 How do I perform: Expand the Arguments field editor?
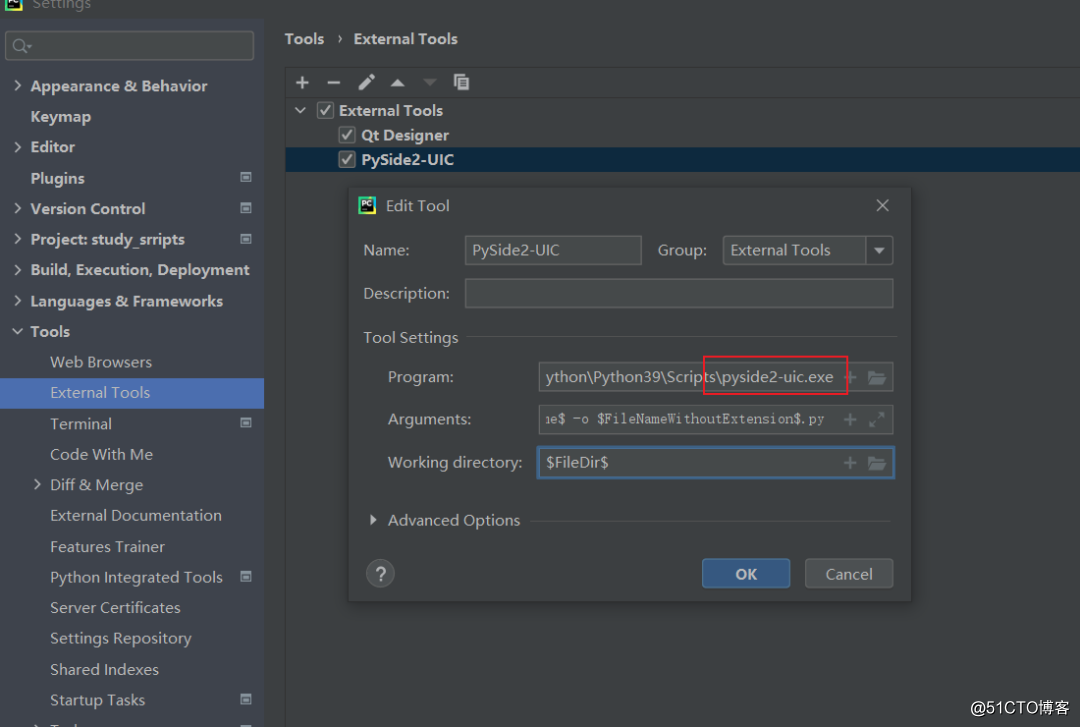coord(877,419)
